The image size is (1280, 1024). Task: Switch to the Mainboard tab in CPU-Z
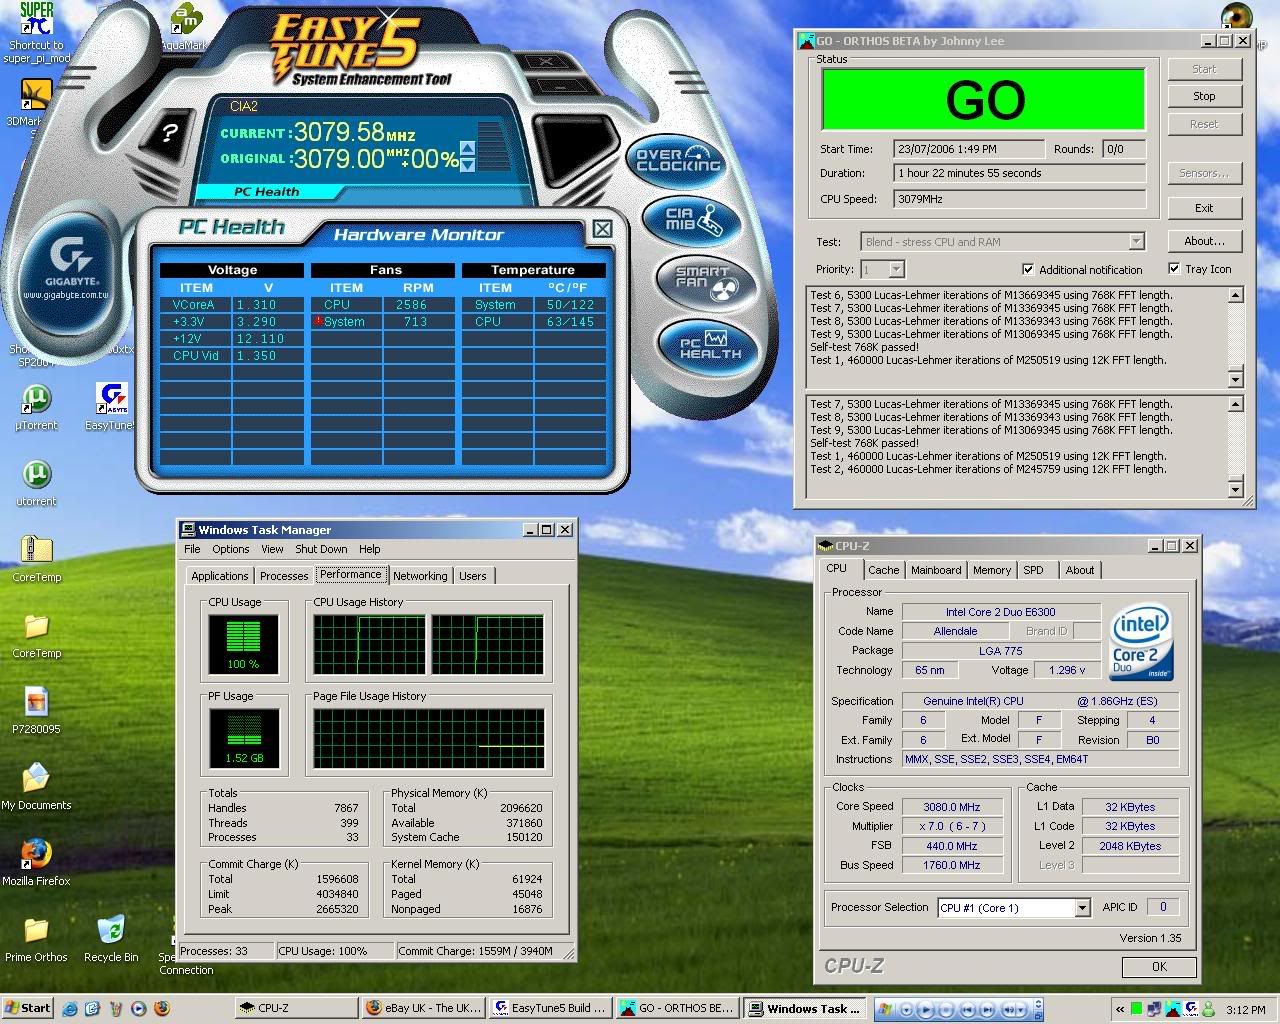936,570
